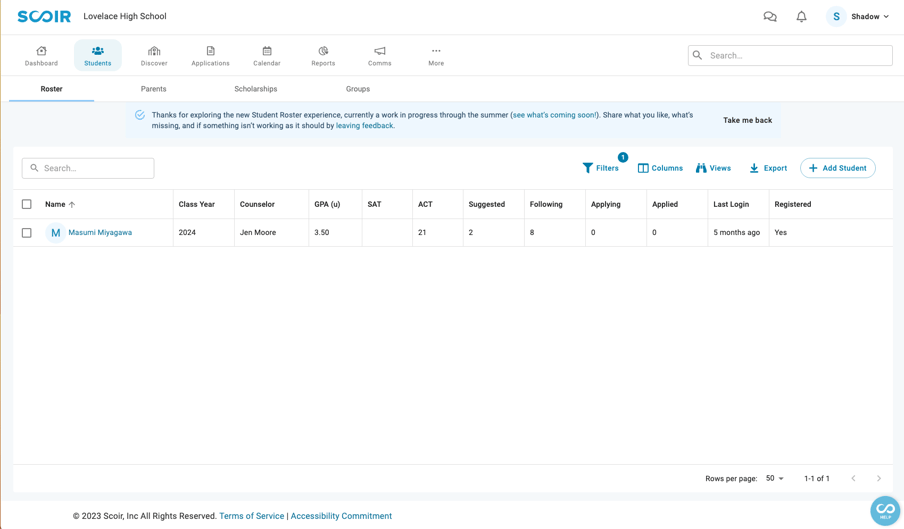The image size is (904, 529).
Task: Open the 'leaving feedback' link
Action: tap(364, 126)
